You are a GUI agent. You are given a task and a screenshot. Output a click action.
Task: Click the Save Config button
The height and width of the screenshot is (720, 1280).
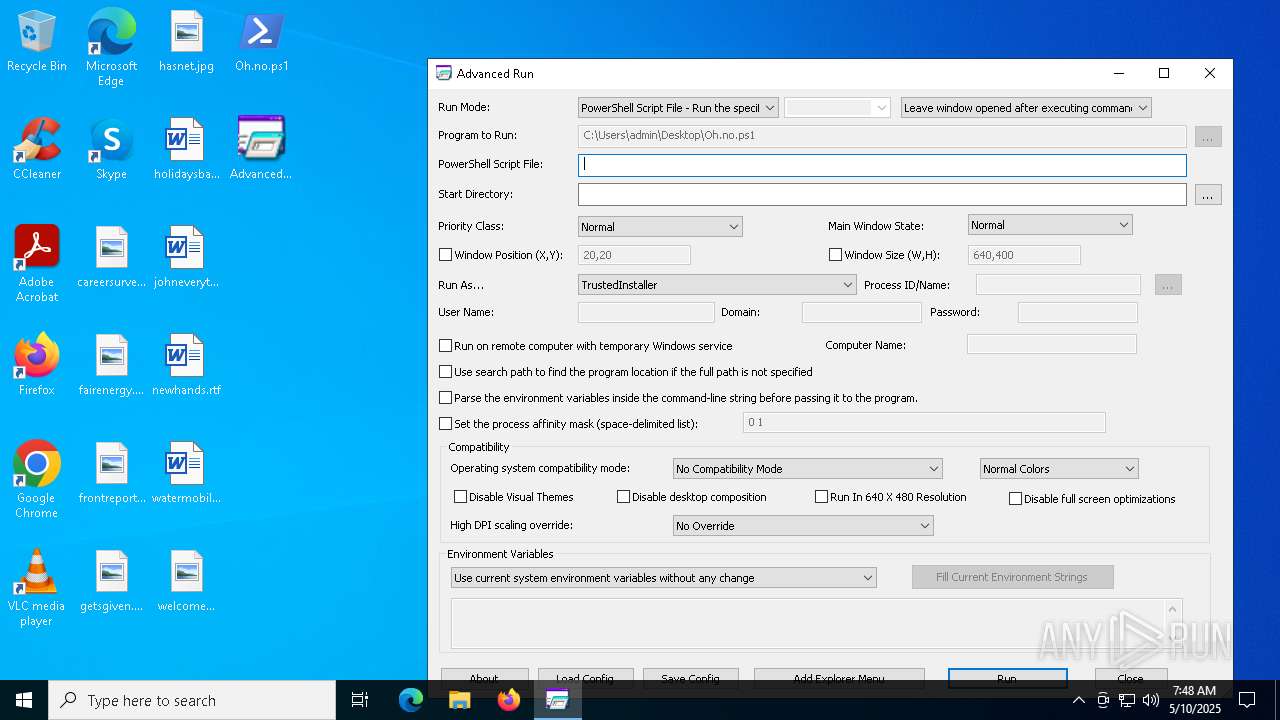click(691, 678)
